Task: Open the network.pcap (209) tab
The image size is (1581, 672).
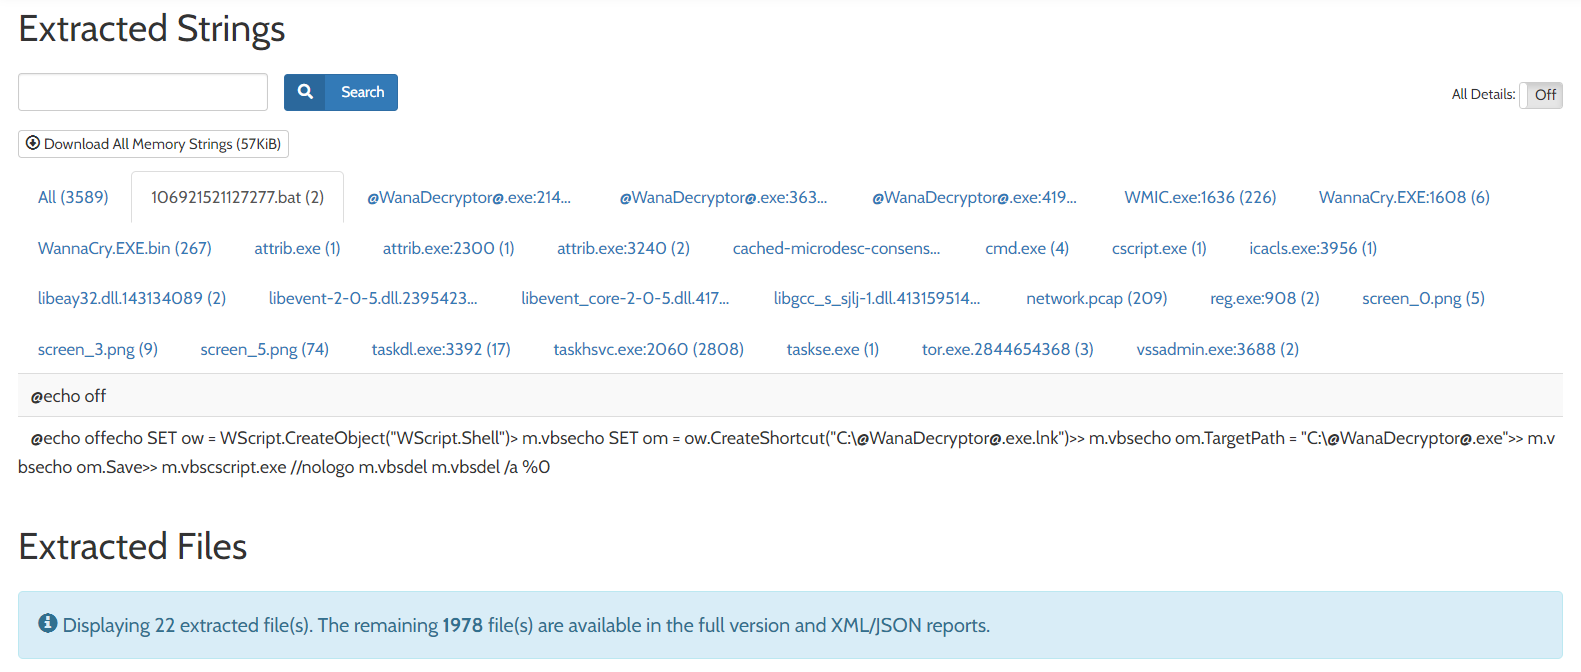Action: click(1096, 298)
